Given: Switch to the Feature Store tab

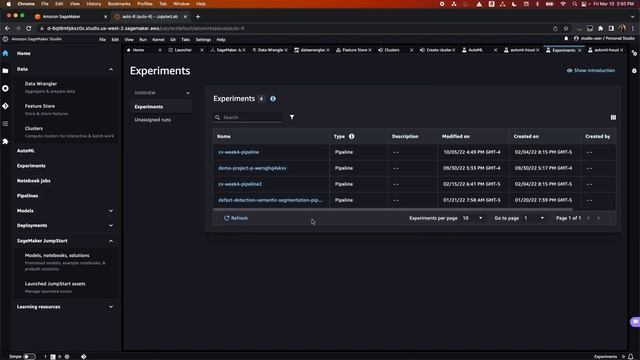Looking at the screenshot, I should click(354, 50).
